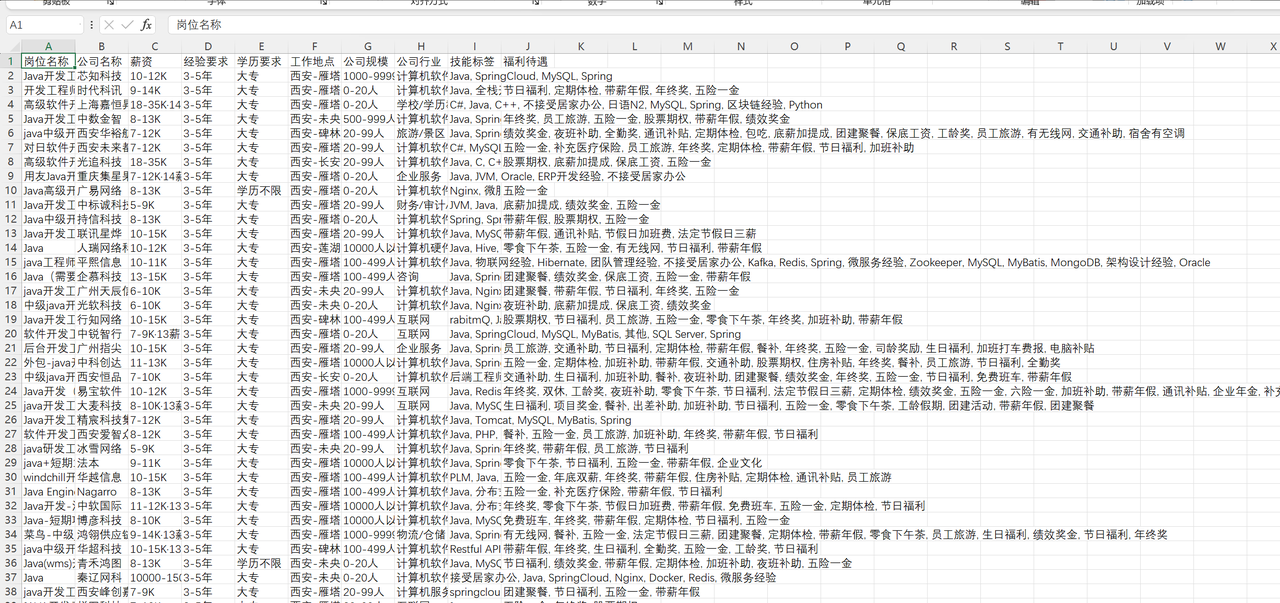This screenshot has width=1280, height=603.
Task: Click header cell 公司行业
Action: pyautogui.click(x=422, y=61)
